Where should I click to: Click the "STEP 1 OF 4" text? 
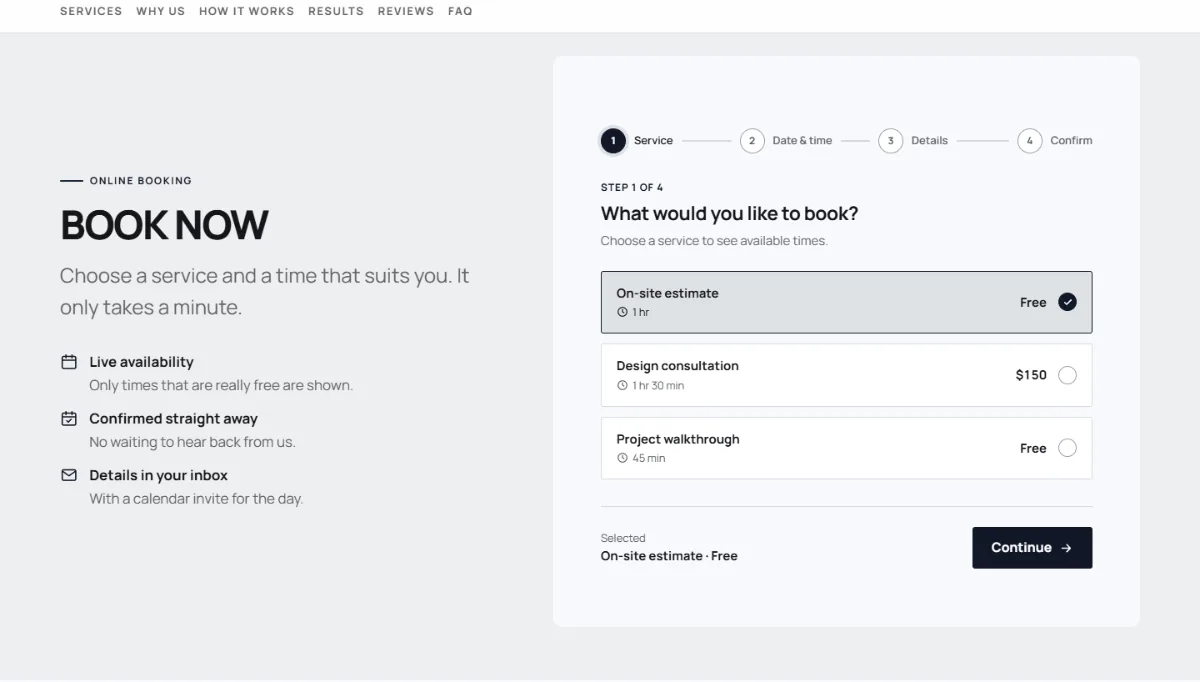(632, 187)
